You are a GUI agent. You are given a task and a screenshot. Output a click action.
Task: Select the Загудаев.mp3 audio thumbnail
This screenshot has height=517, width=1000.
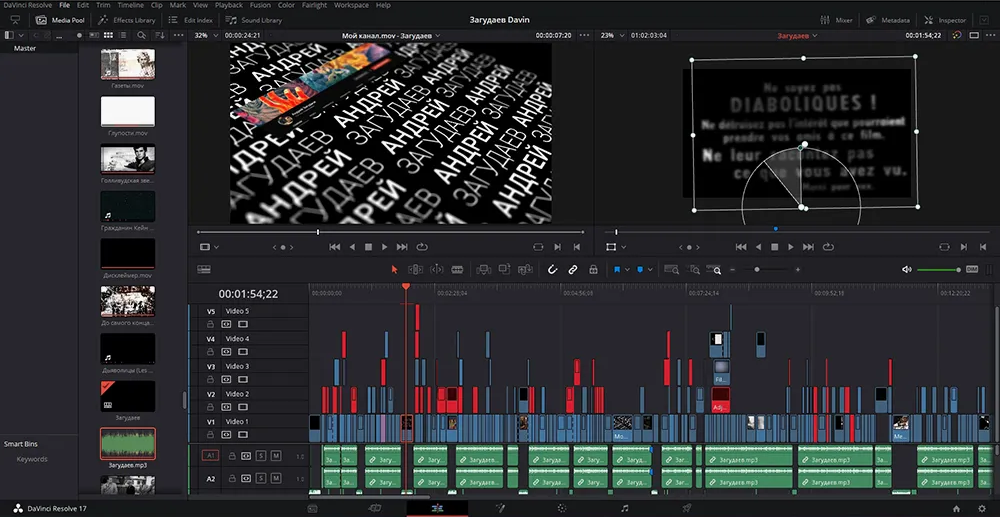click(x=128, y=444)
